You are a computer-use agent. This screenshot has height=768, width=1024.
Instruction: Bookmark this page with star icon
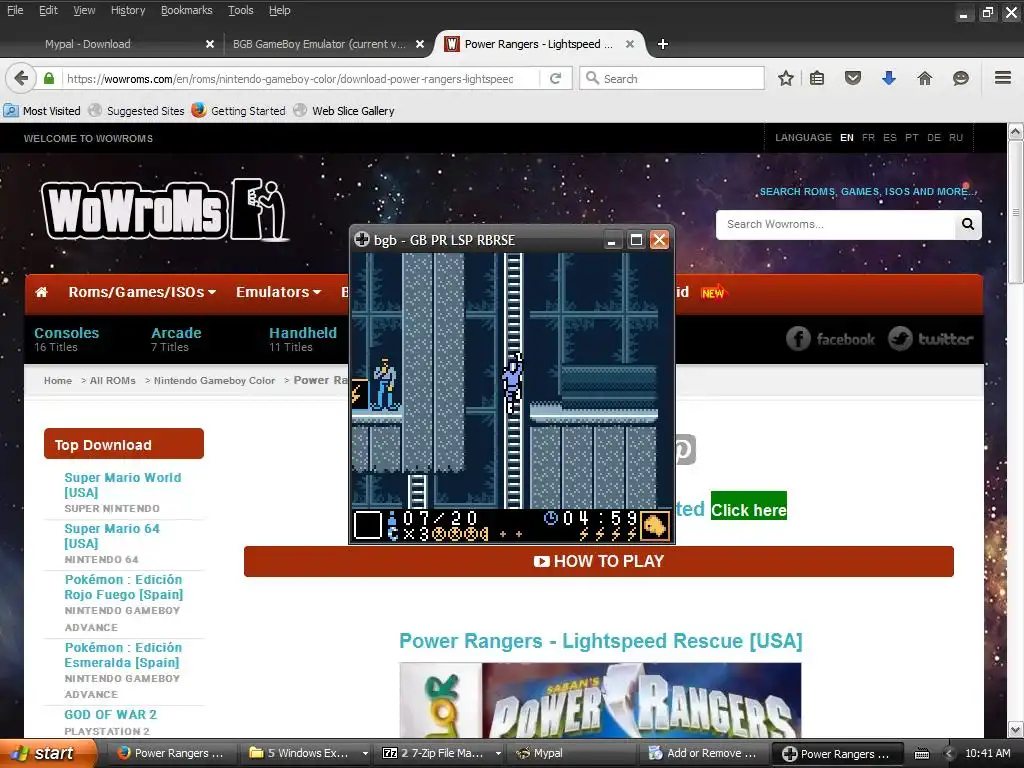coord(786,78)
